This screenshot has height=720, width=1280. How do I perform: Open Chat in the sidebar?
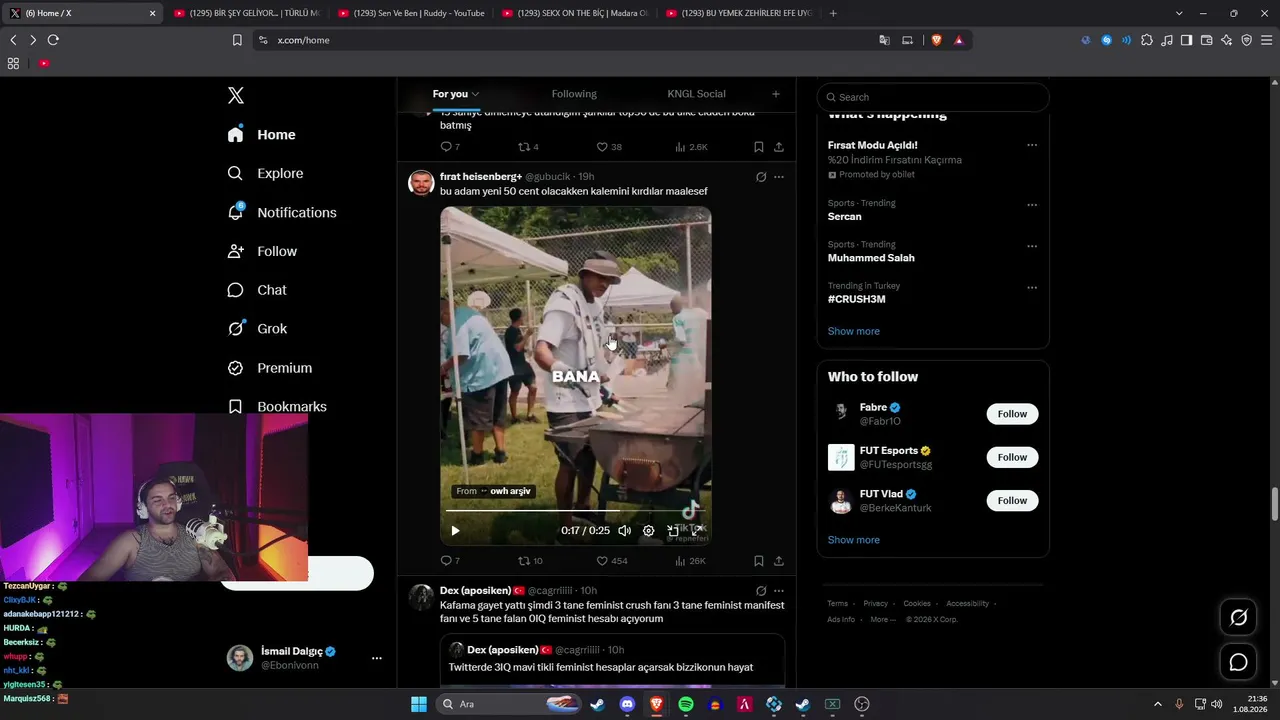[x=257, y=290]
